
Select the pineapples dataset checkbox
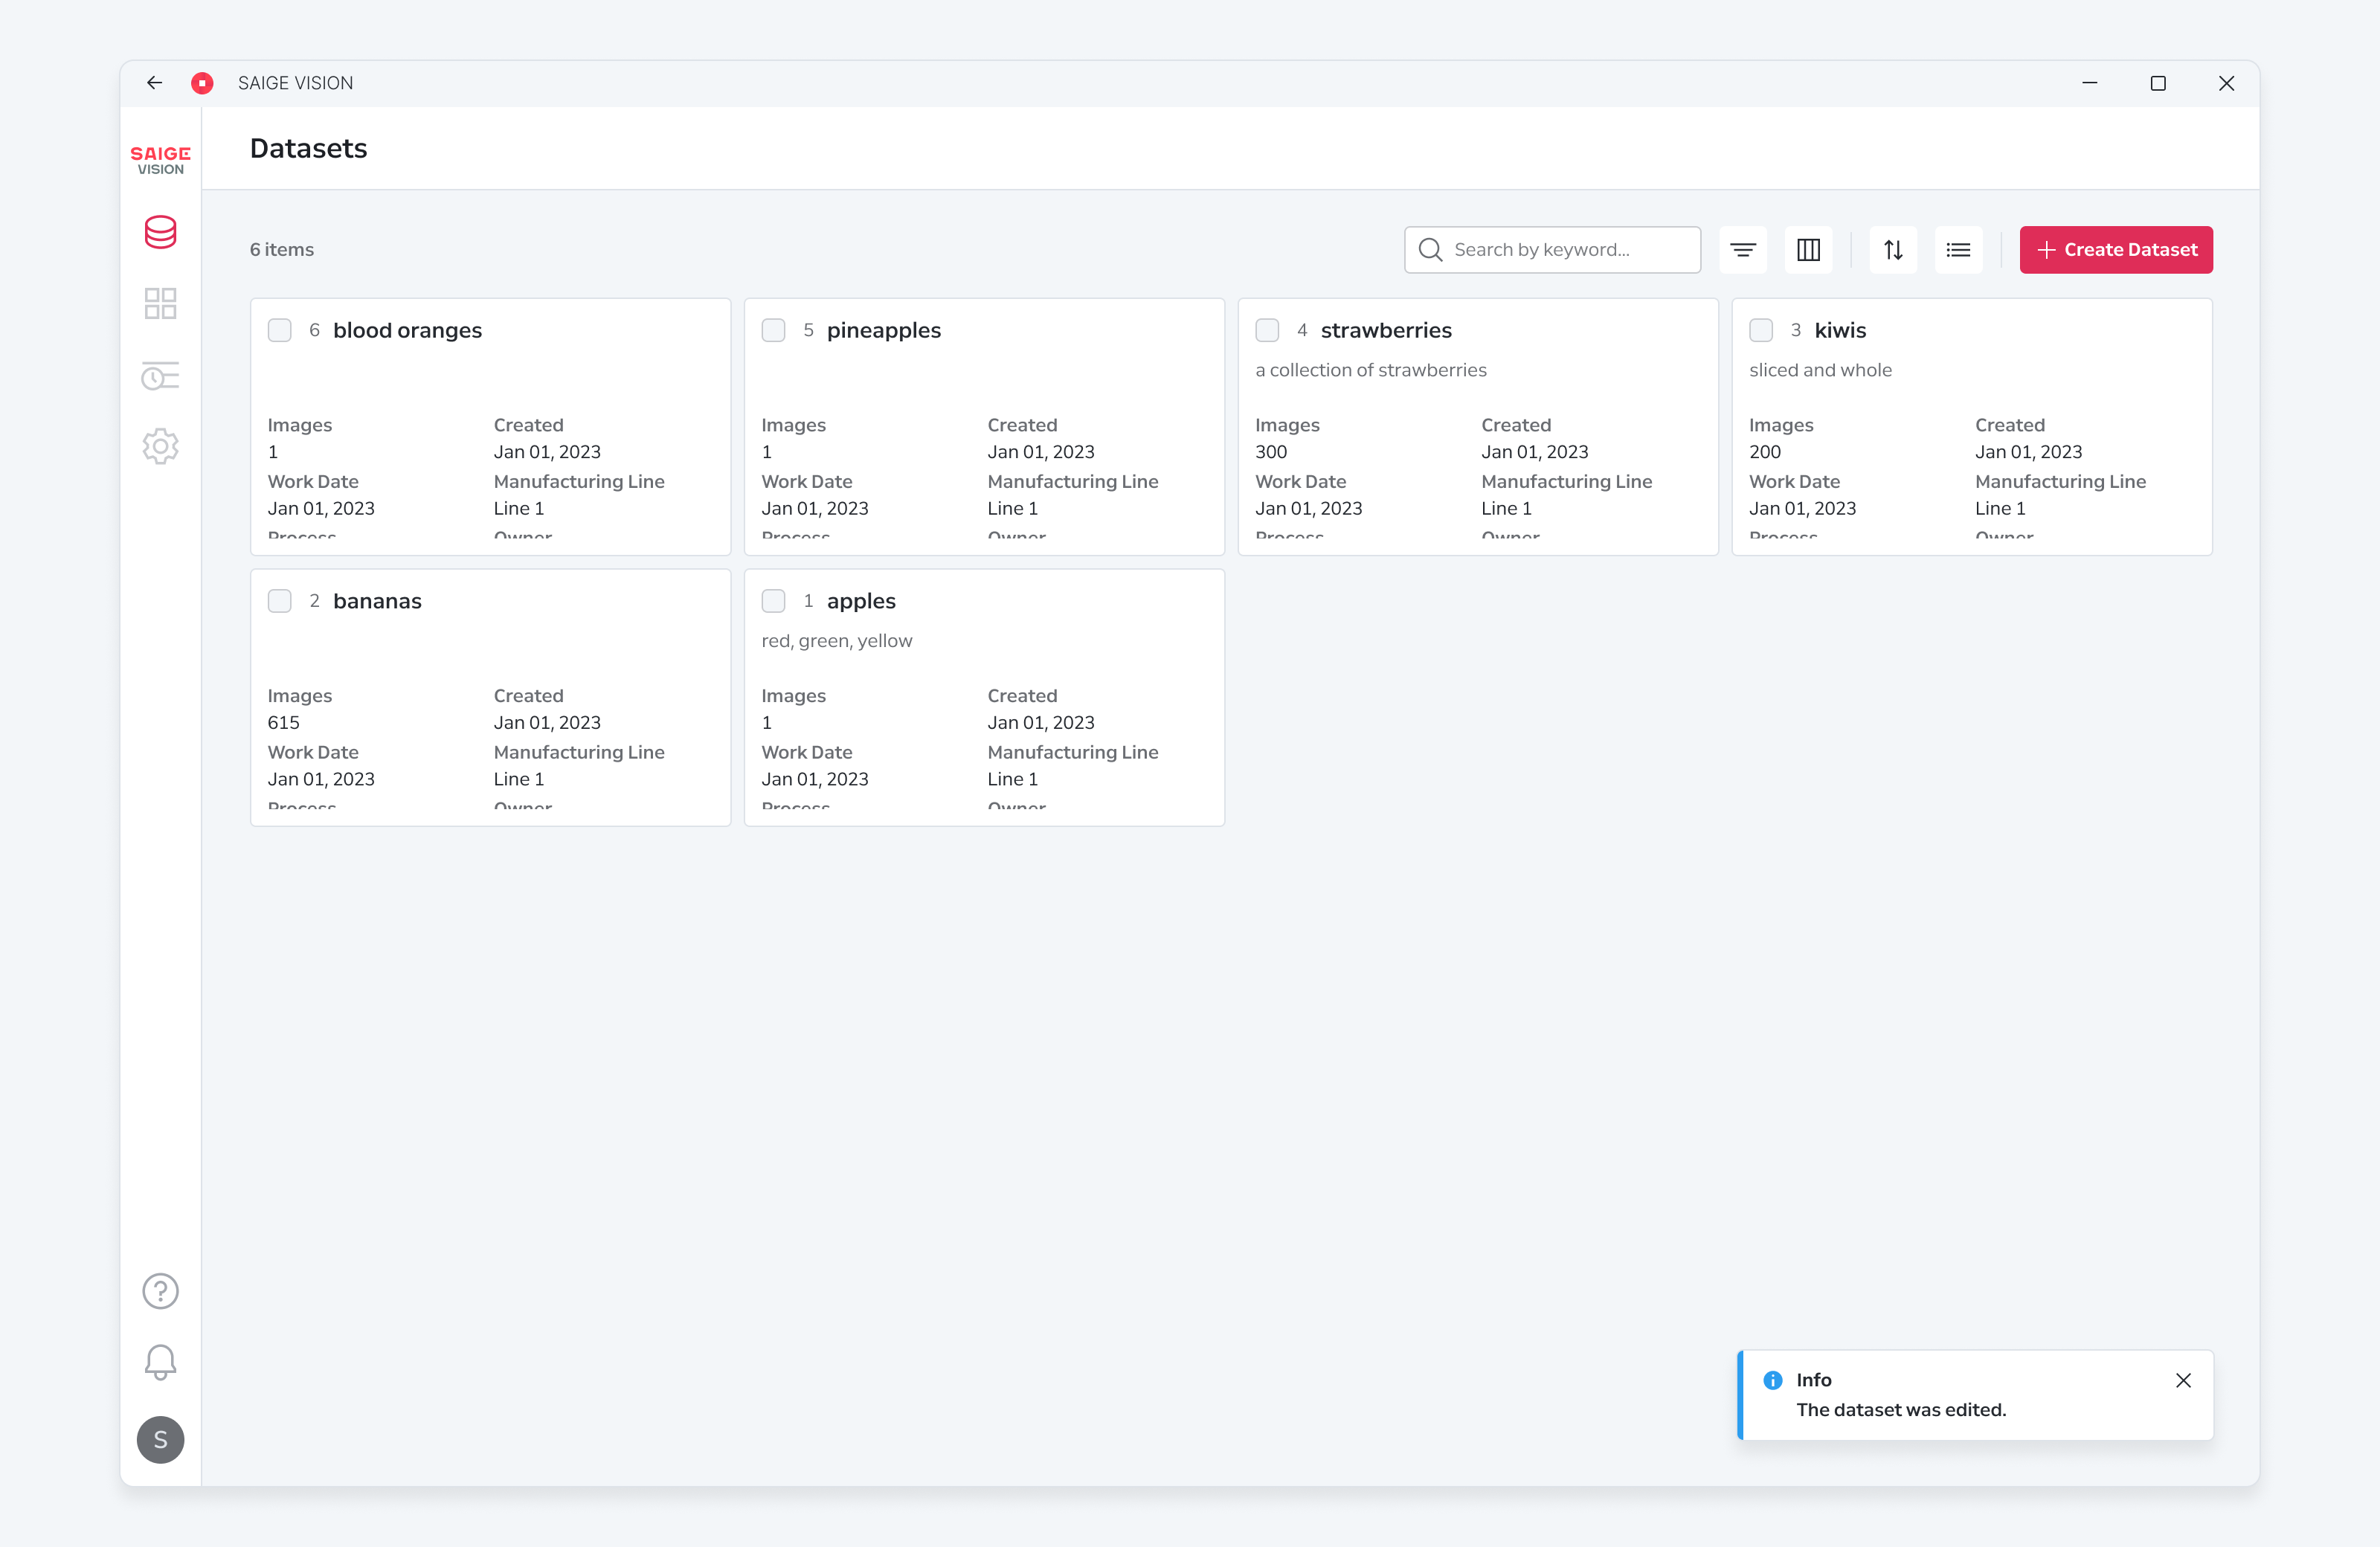click(x=773, y=330)
